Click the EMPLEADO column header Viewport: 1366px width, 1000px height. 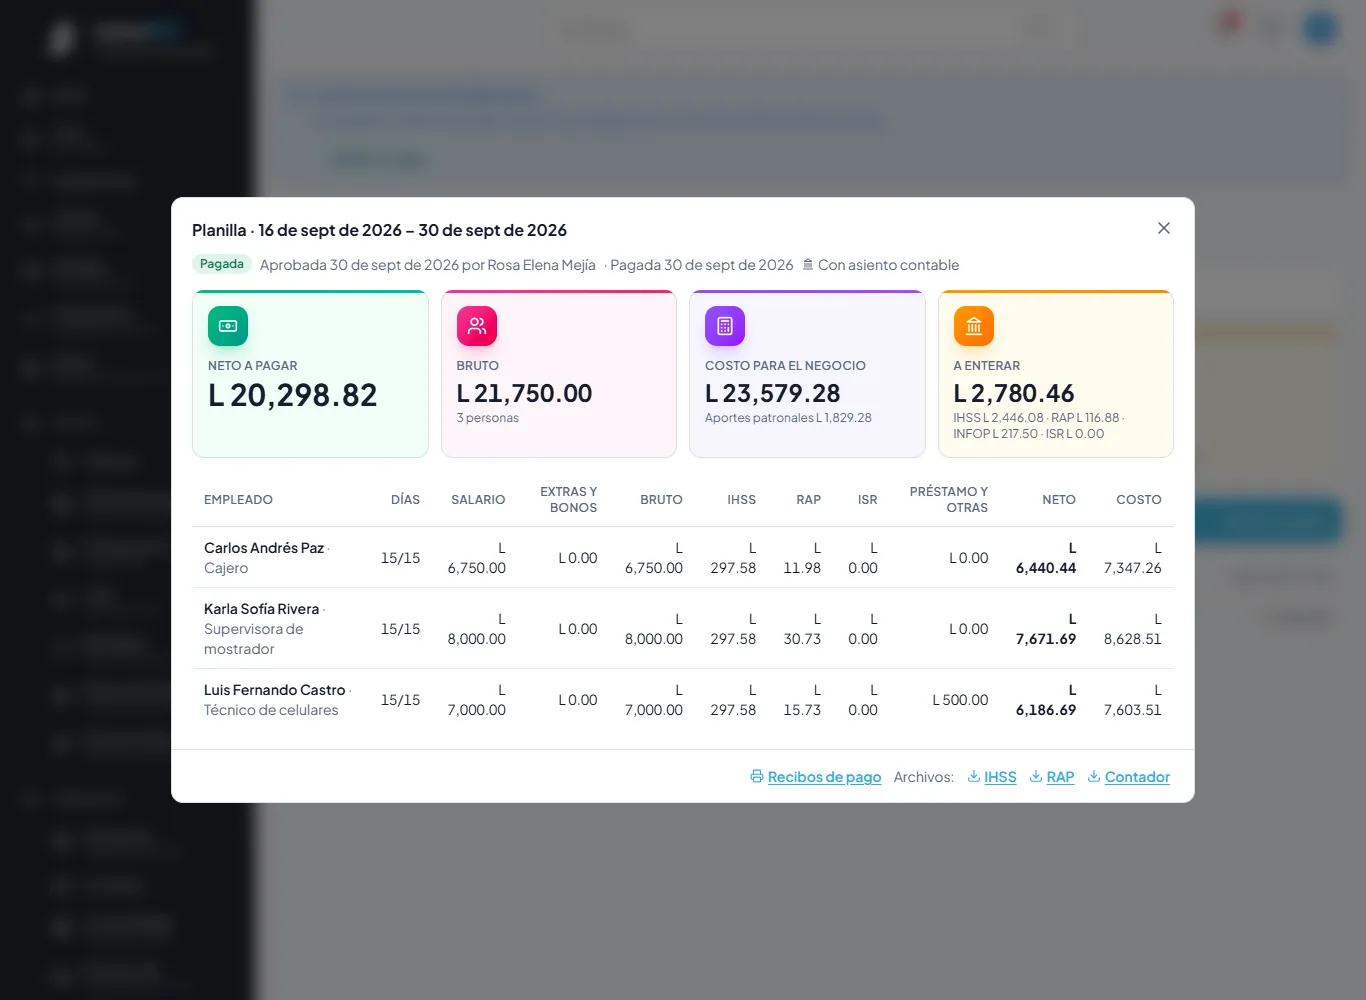coord(238,500)
